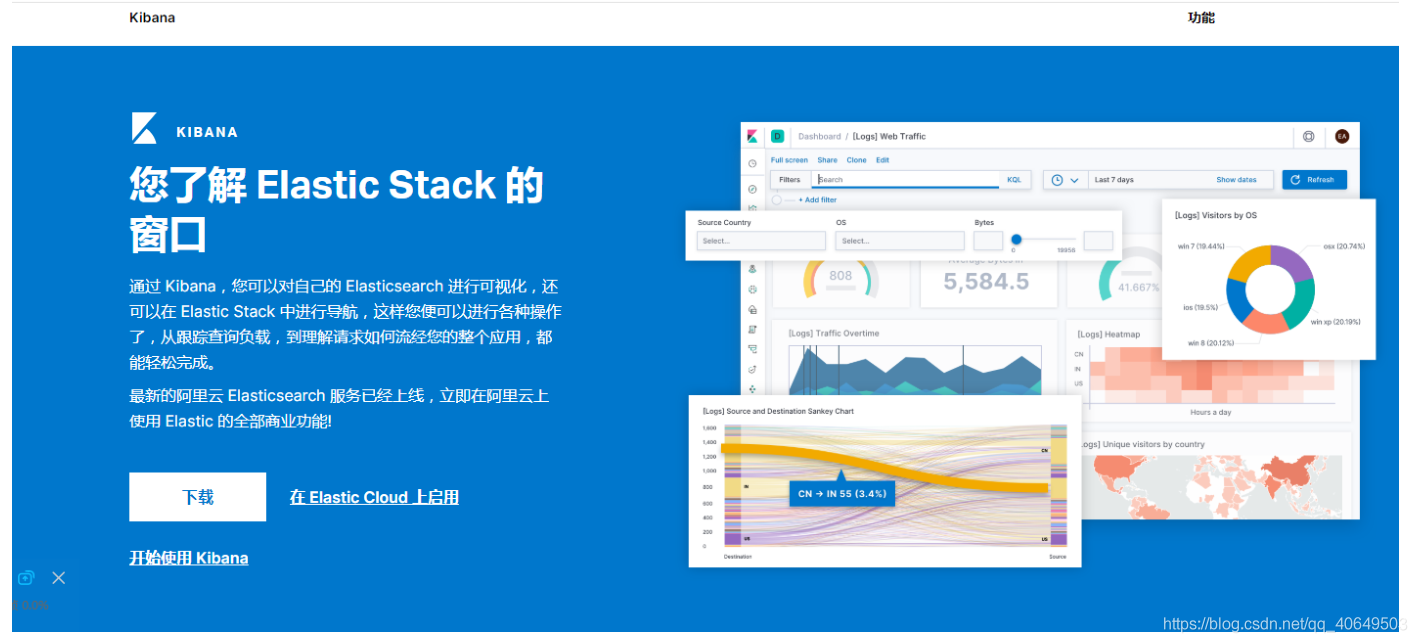Image resolution: width=1417 pixels, height=643 pixels.
Task: Open recently viewed clock icon in sidebar
Action: [752, 163]
